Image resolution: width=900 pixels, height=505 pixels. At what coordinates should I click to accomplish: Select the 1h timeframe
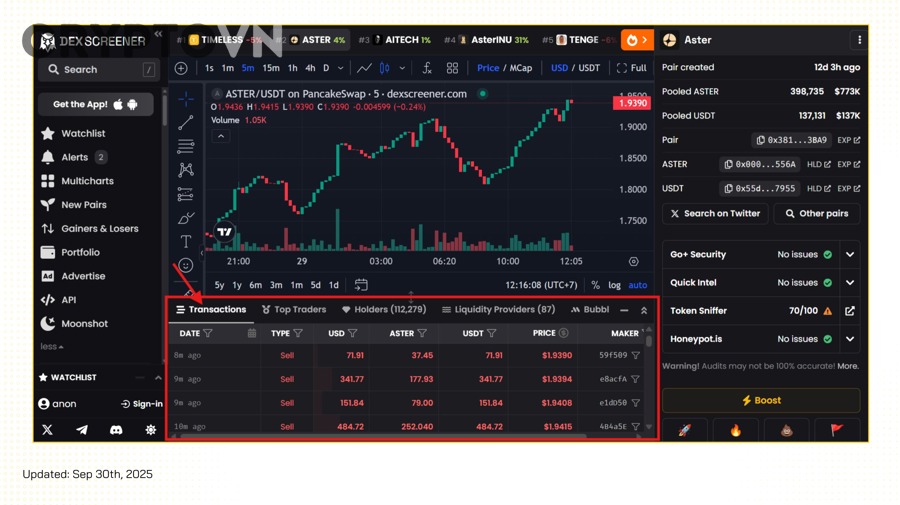coord(293,68)
